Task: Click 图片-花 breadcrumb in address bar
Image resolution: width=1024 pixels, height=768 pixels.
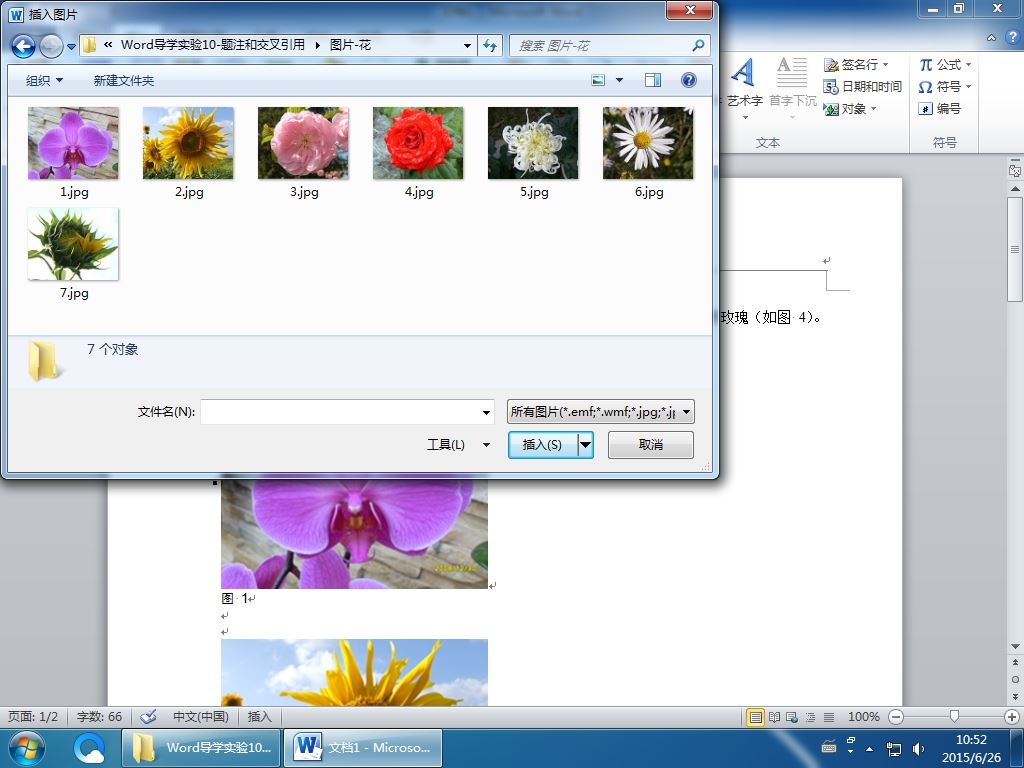Action: click(350, 45)
